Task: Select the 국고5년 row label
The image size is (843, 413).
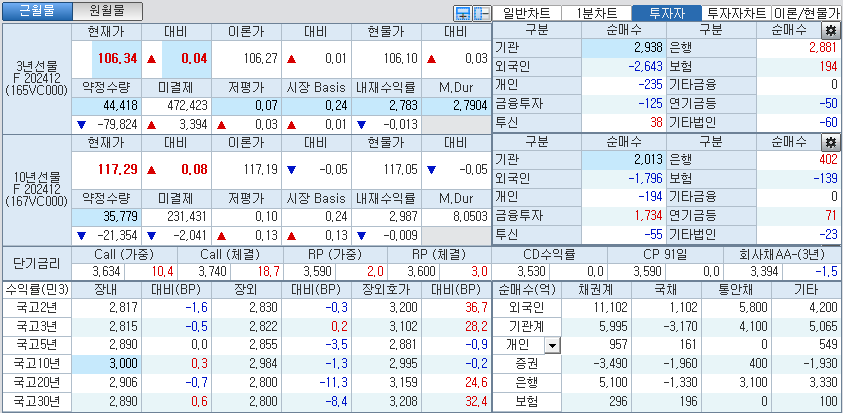Action: 37,345
